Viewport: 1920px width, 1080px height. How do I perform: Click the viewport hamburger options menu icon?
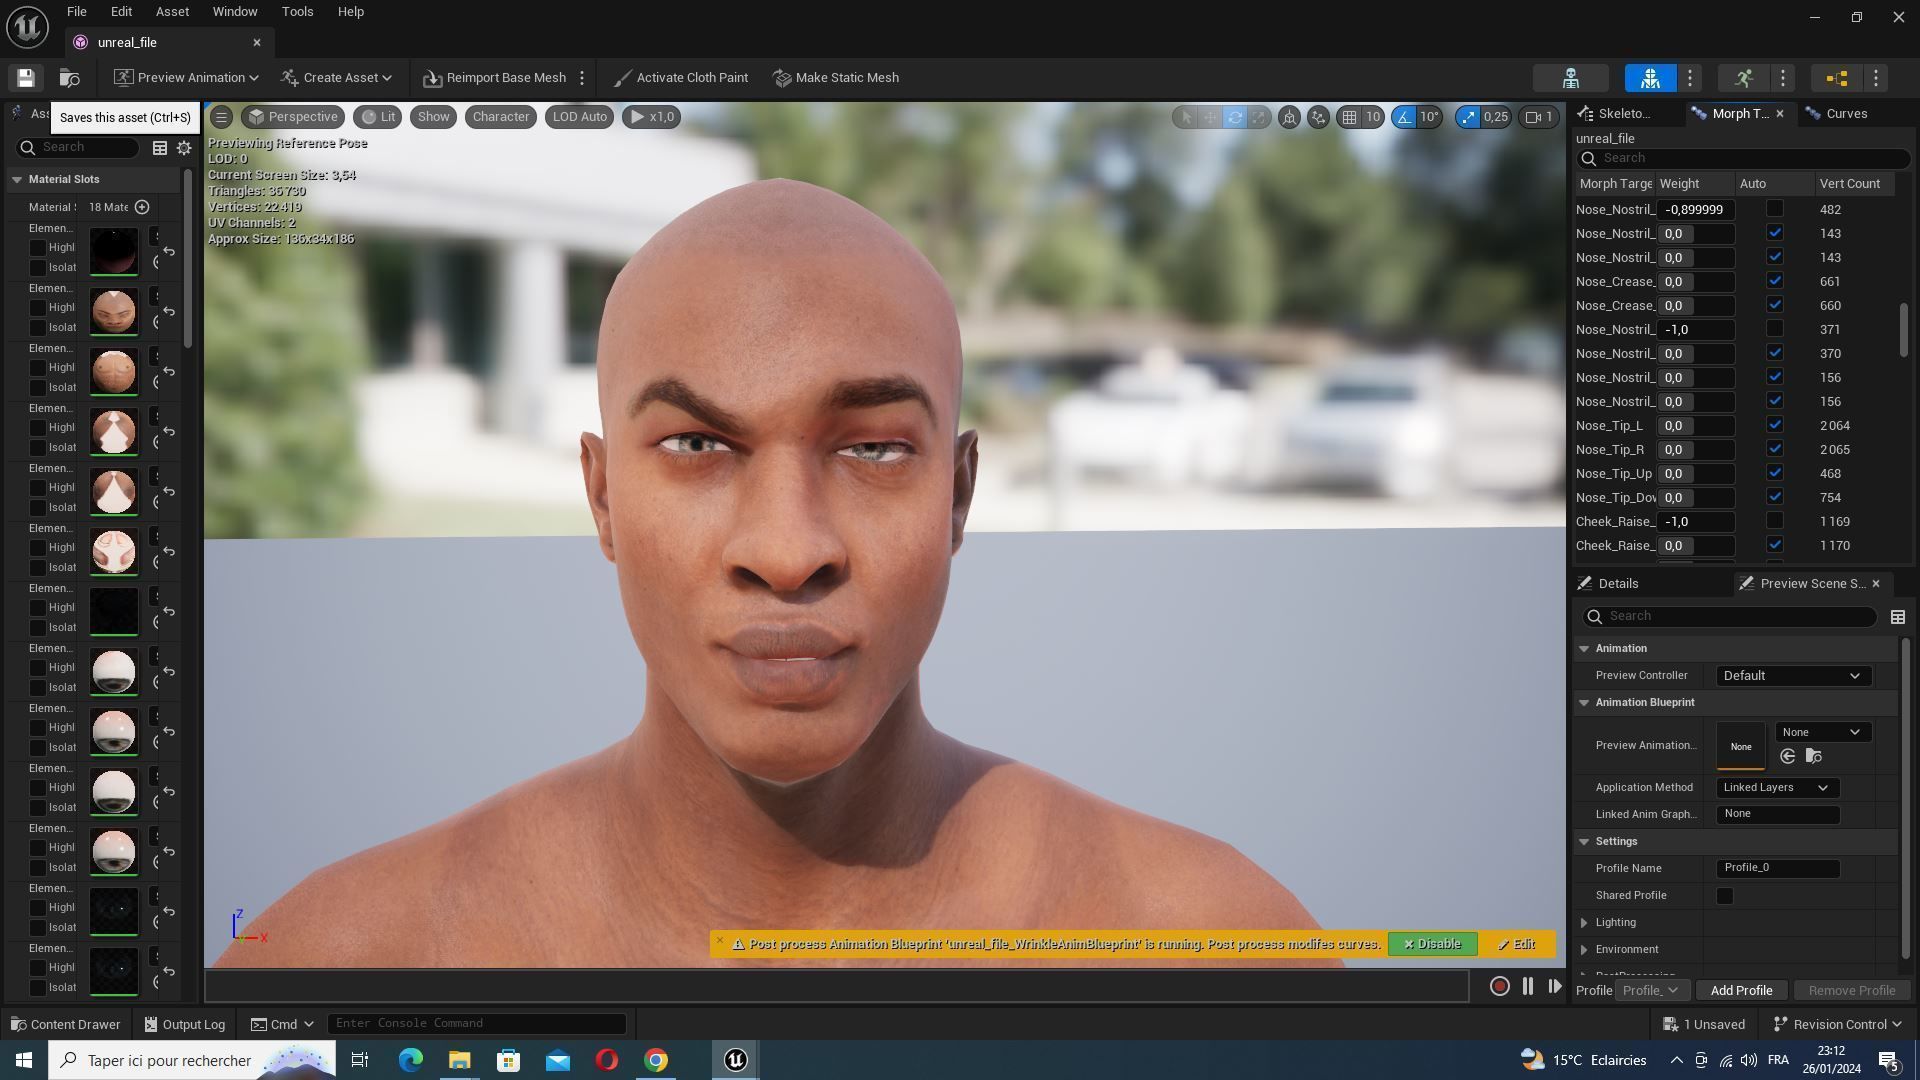(222, 117)
